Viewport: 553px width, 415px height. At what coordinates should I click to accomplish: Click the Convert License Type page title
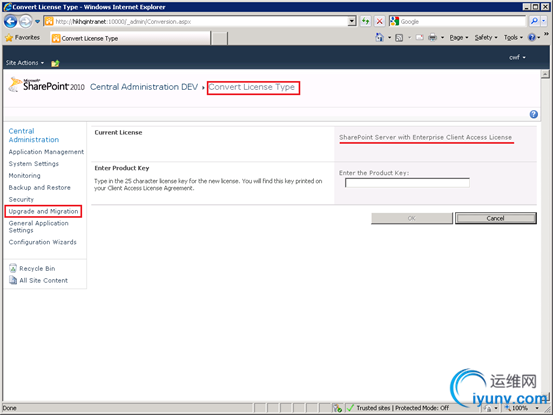252,87
